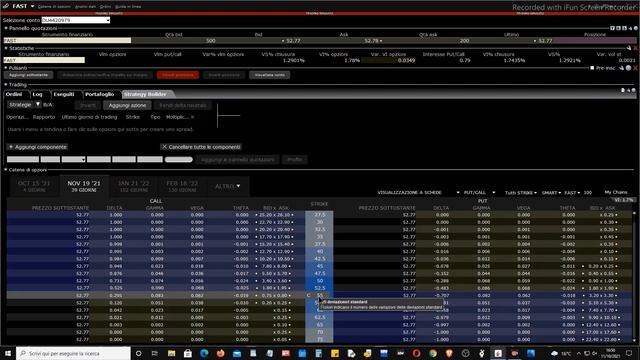
Task: Open the Visualizzazione a schede dropdown
Action: [458, 193]
